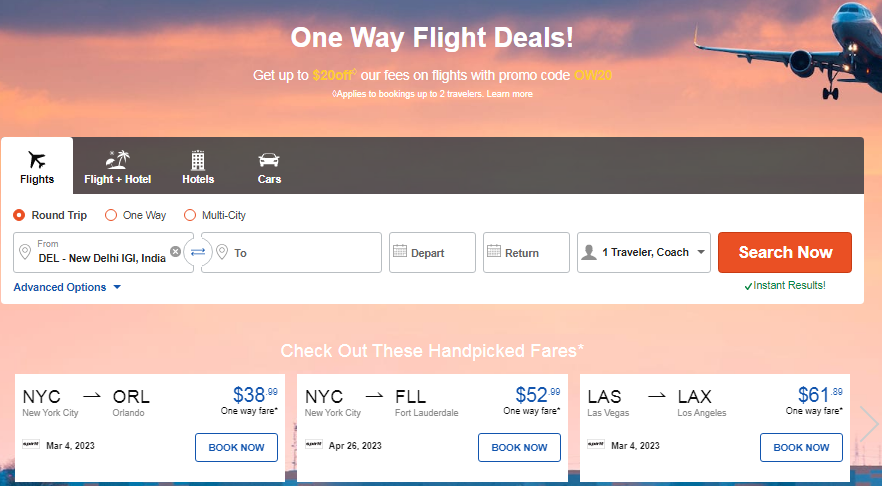
Task: Open the Hotels tab
Action: coord(198,166)
